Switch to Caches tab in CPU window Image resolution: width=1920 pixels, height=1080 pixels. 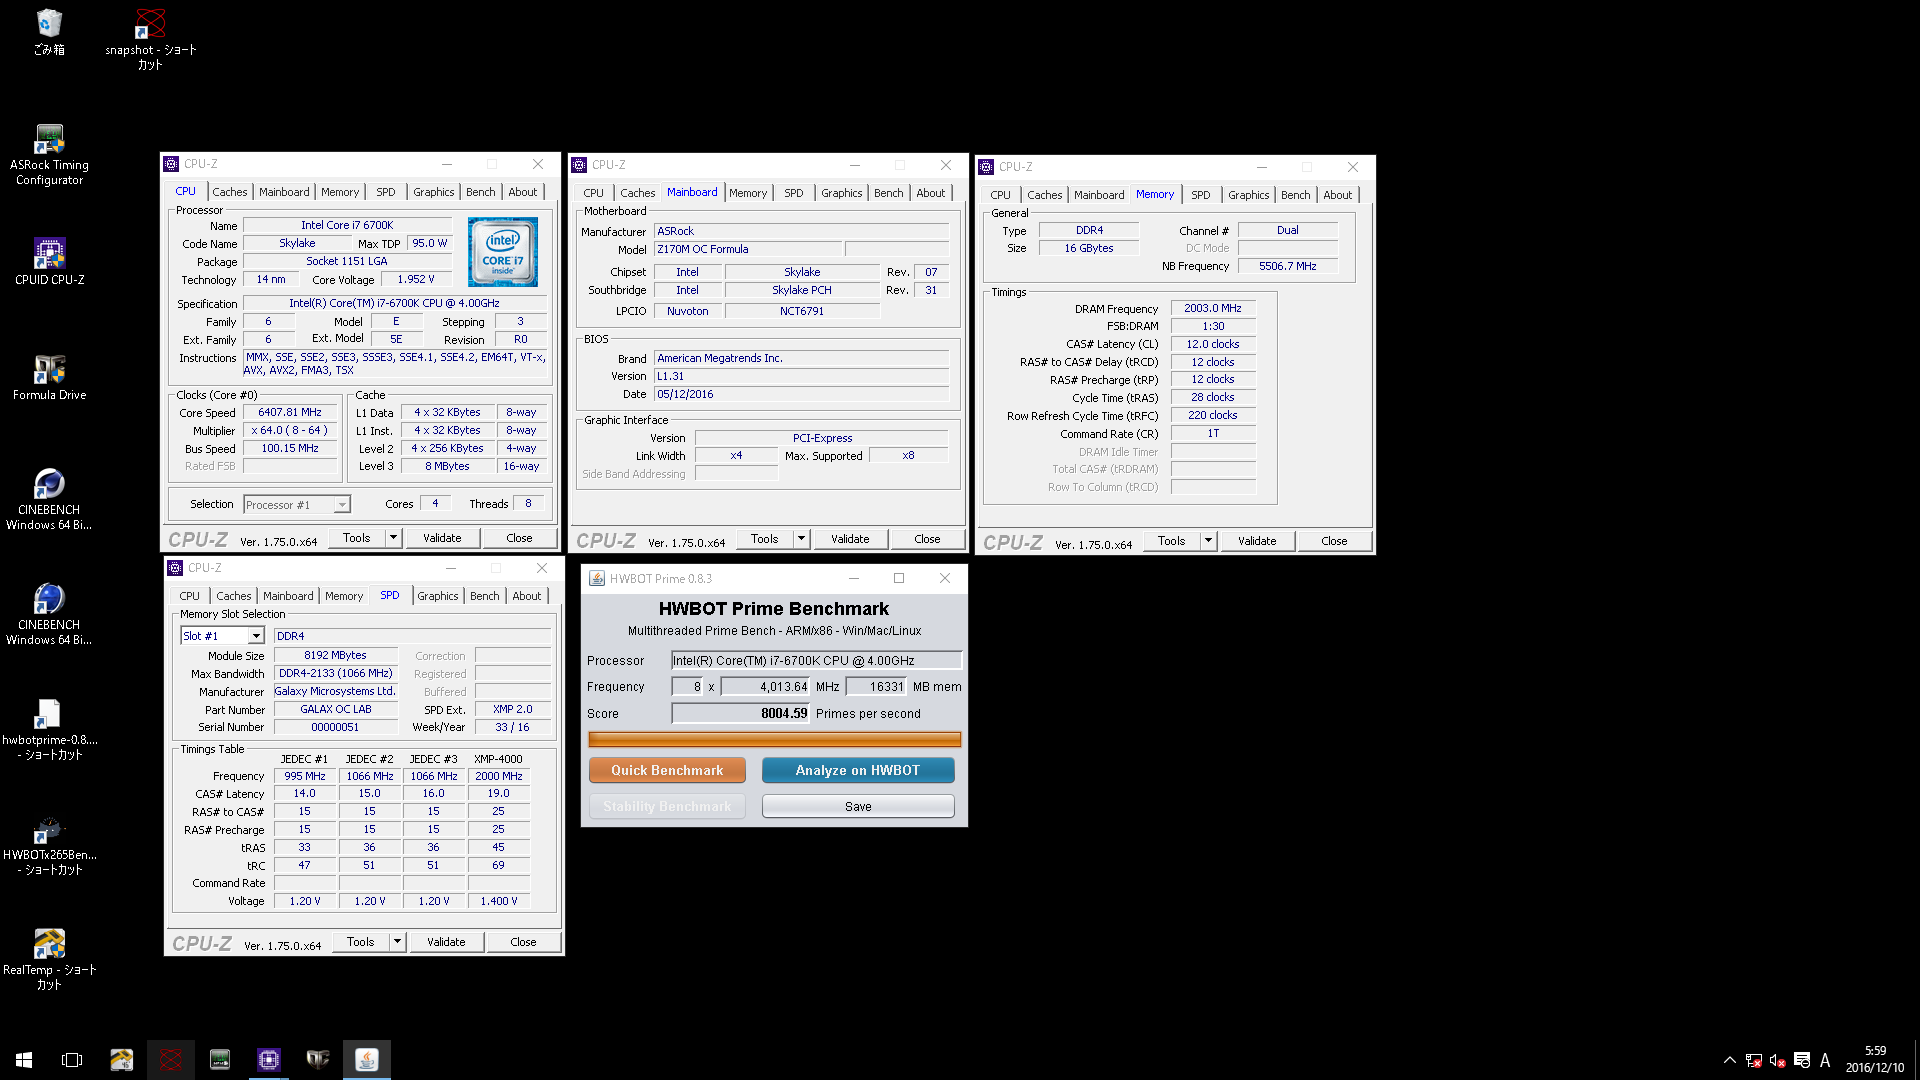pos(229,192)
